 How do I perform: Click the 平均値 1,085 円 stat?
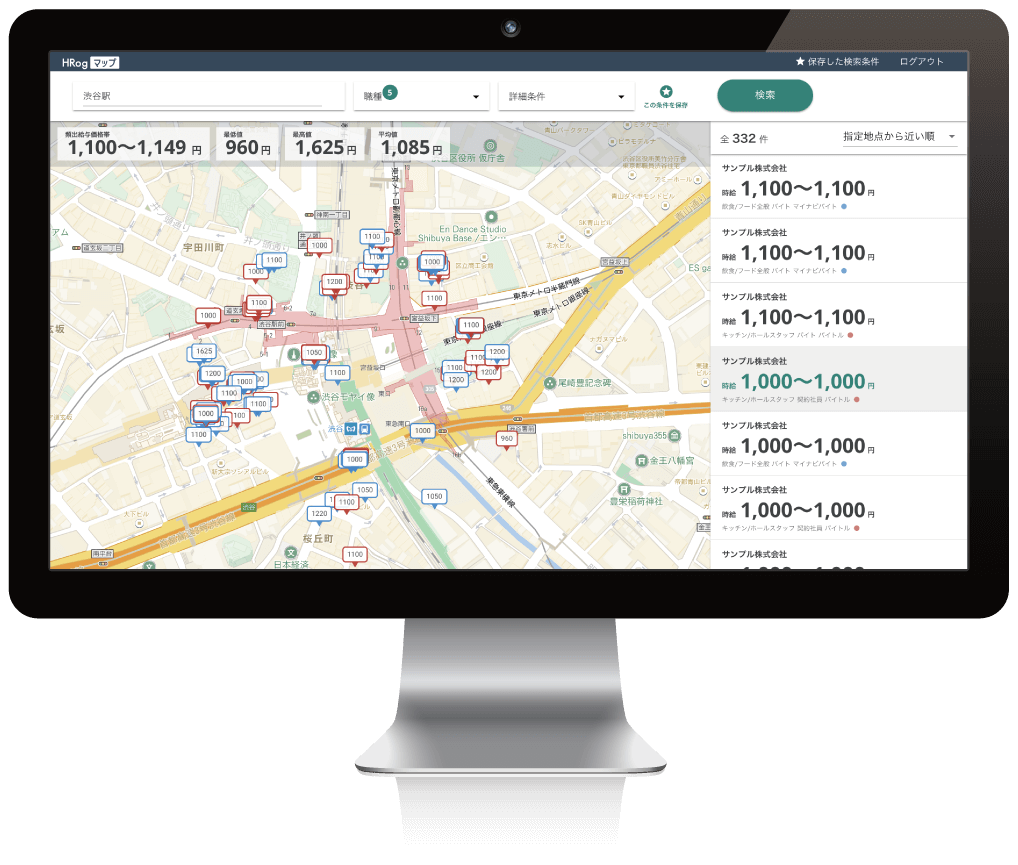412,144
